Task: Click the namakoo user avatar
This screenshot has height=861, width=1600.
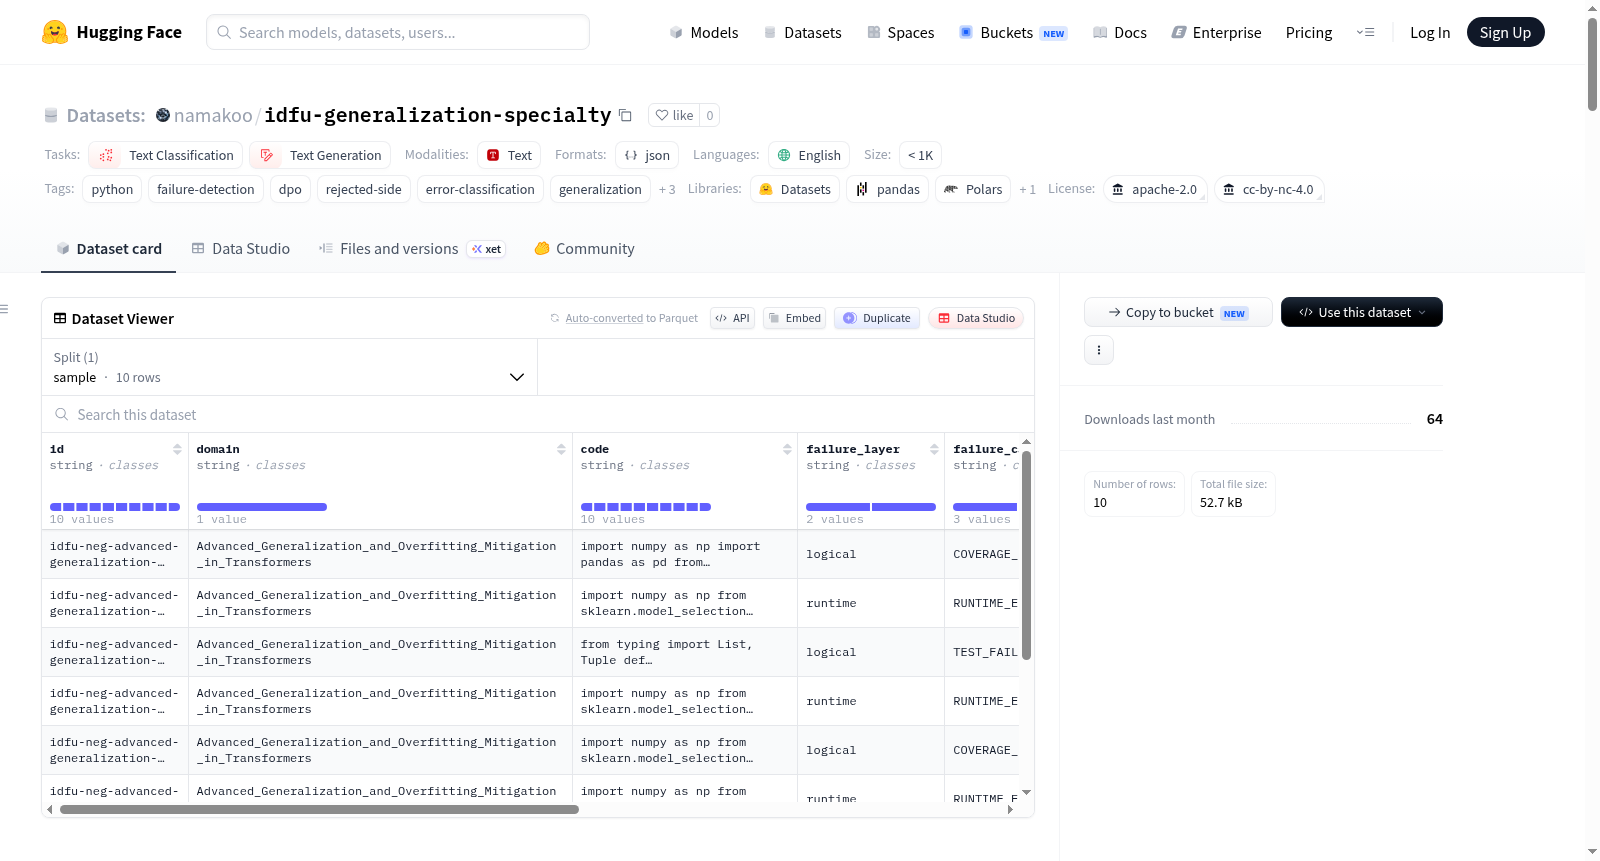Action: coord(163,115)
